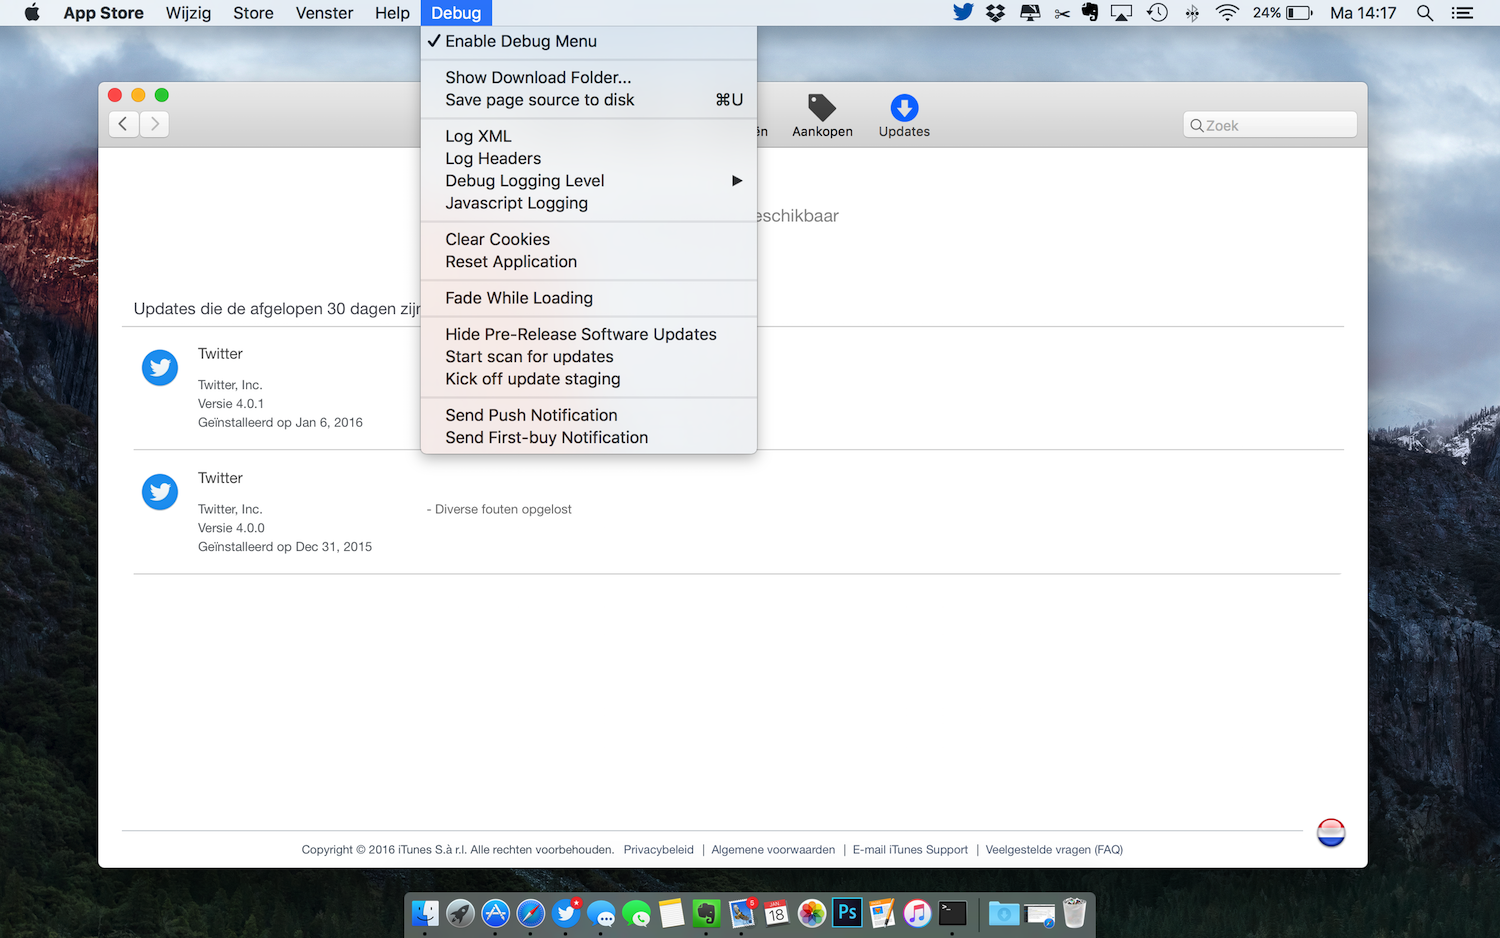
Task: Open E-mail iTunes Support link
Action: (910, 850)
